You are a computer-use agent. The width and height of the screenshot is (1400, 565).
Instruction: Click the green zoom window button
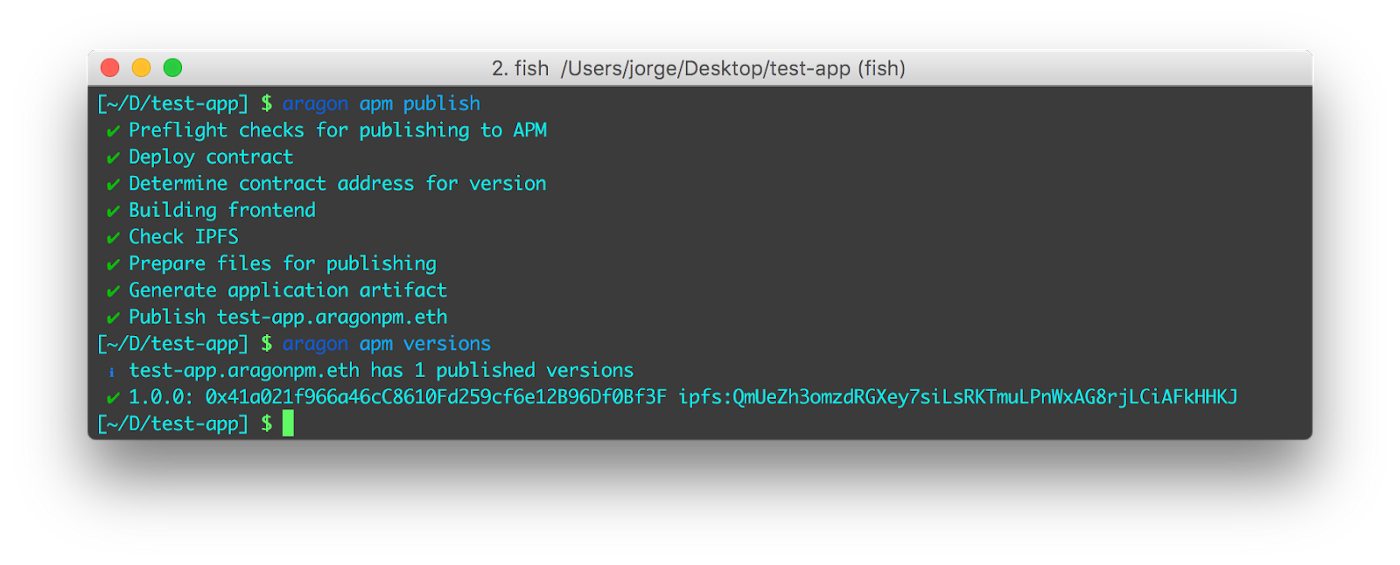[173, 68]
